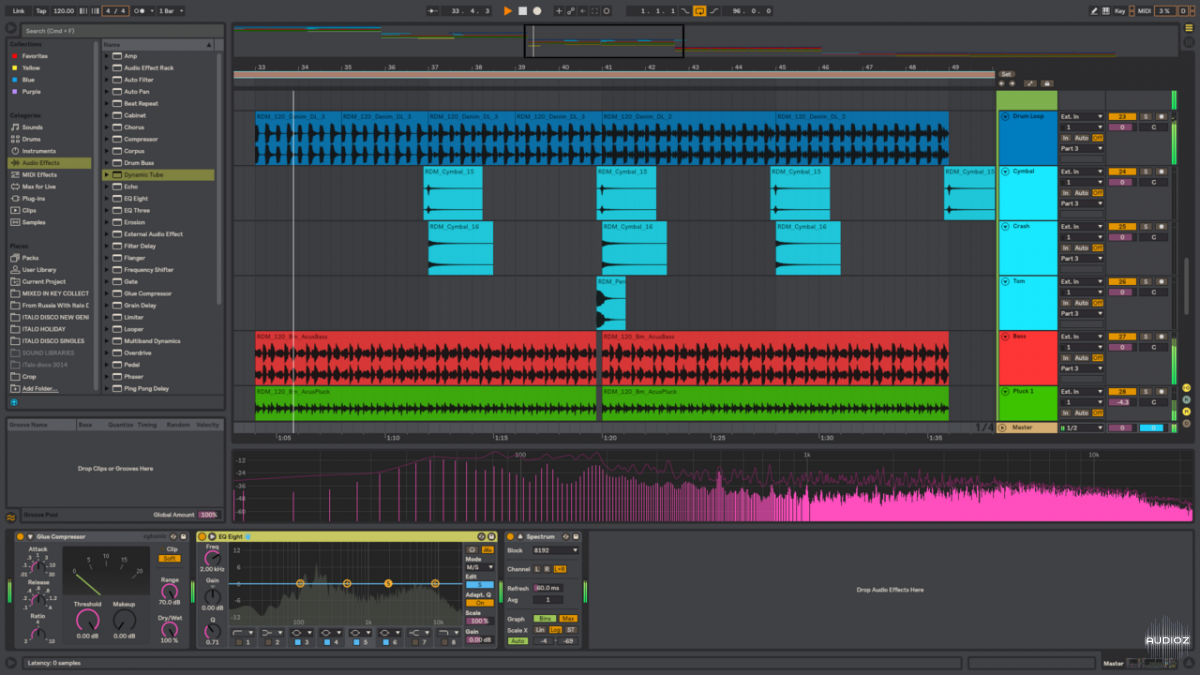The width and height of the screenshot is (1200, 675).
Task: Arm the Arrangement Record button
Action: [x=537, y=11]
